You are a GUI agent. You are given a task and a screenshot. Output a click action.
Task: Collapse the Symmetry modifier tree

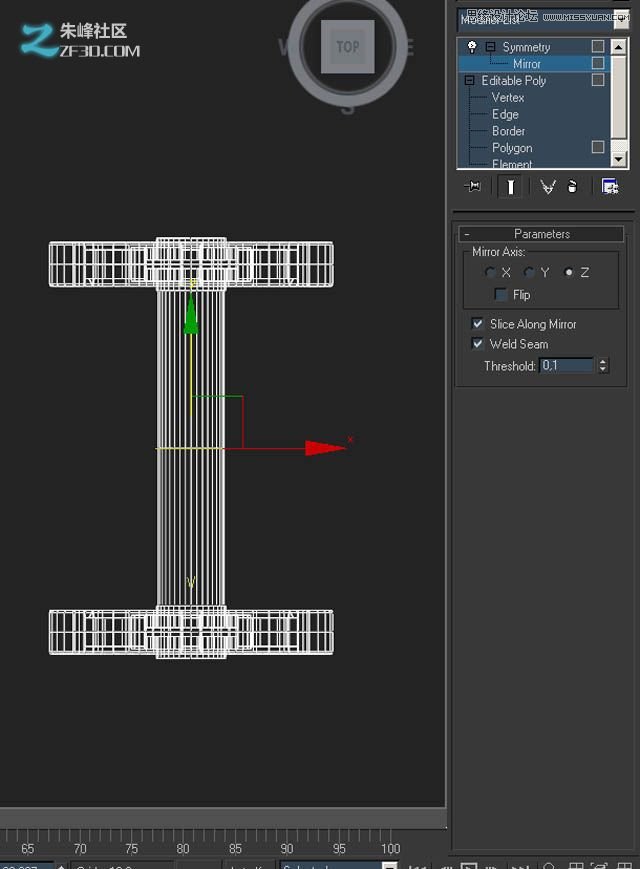[490, 47]
